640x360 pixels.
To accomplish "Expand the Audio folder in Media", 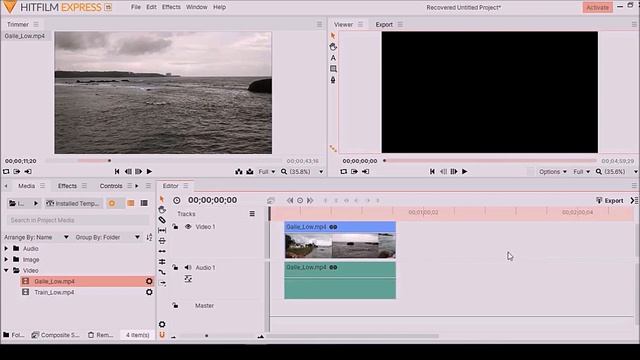I will point(6,248).
